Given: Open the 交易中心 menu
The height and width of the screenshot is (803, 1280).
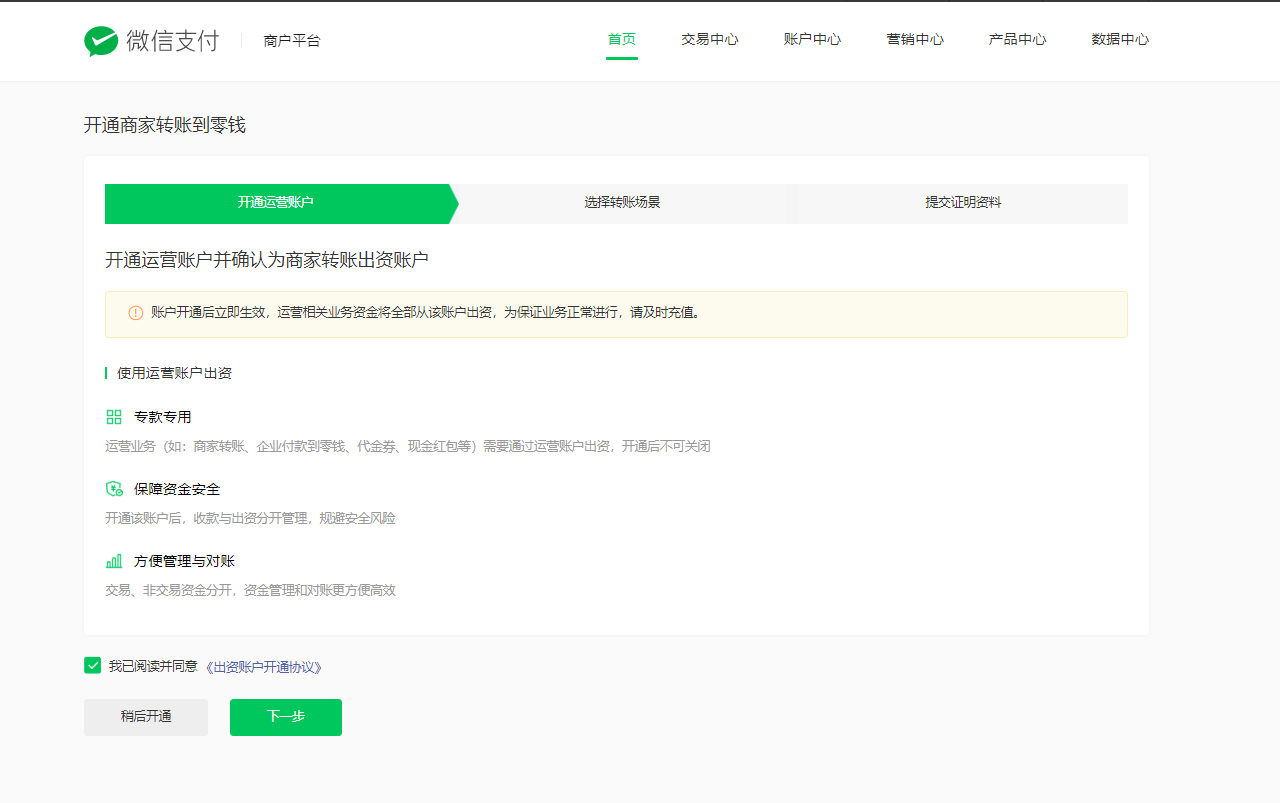Looking at the screenshot, I should (x=709, y=40).
